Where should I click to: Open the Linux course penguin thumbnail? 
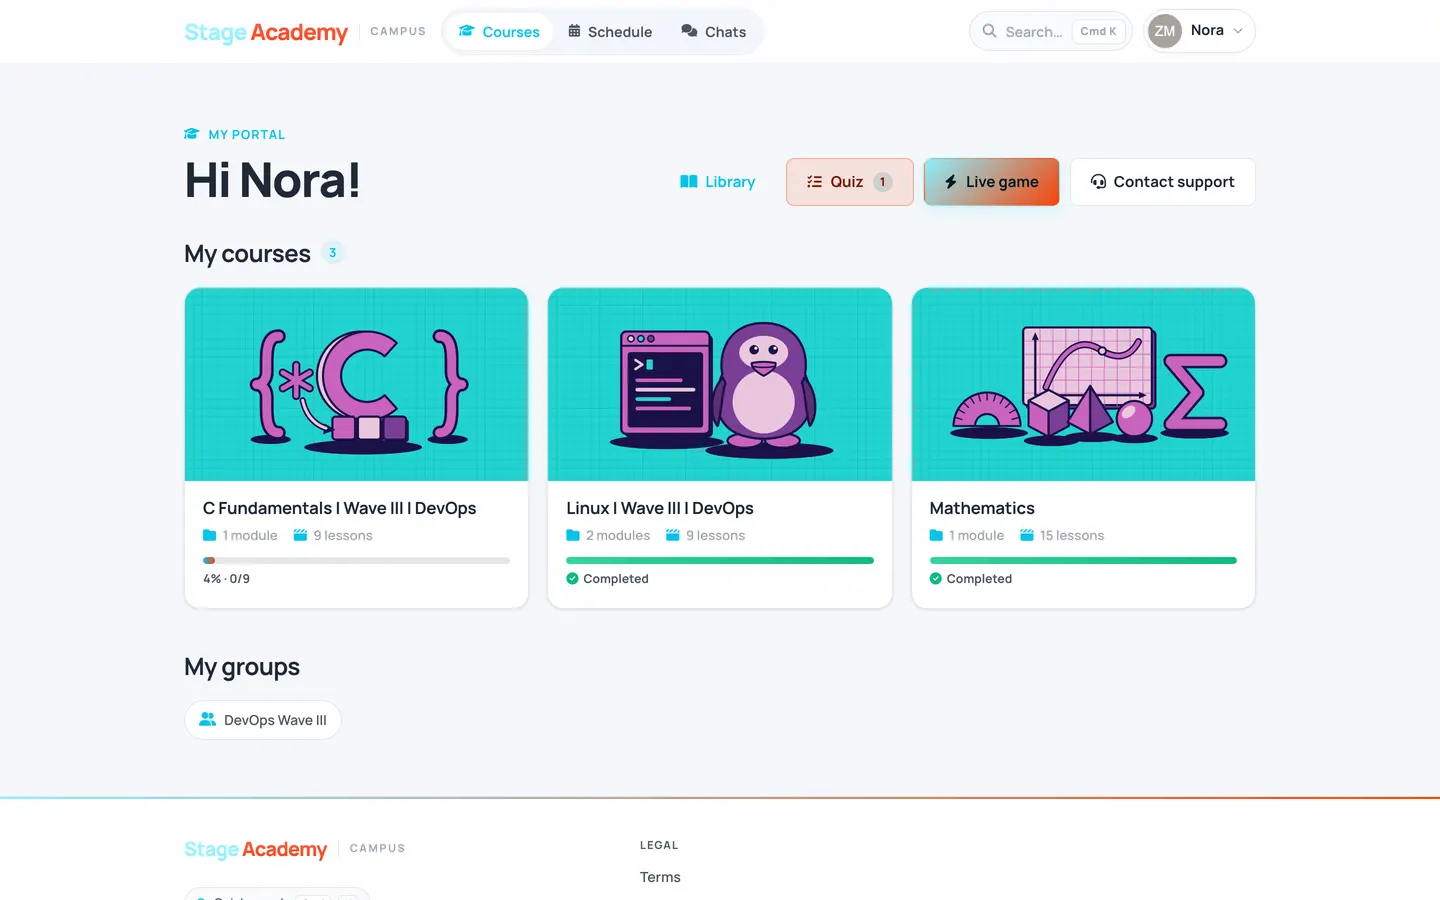(x=720, y=384)
